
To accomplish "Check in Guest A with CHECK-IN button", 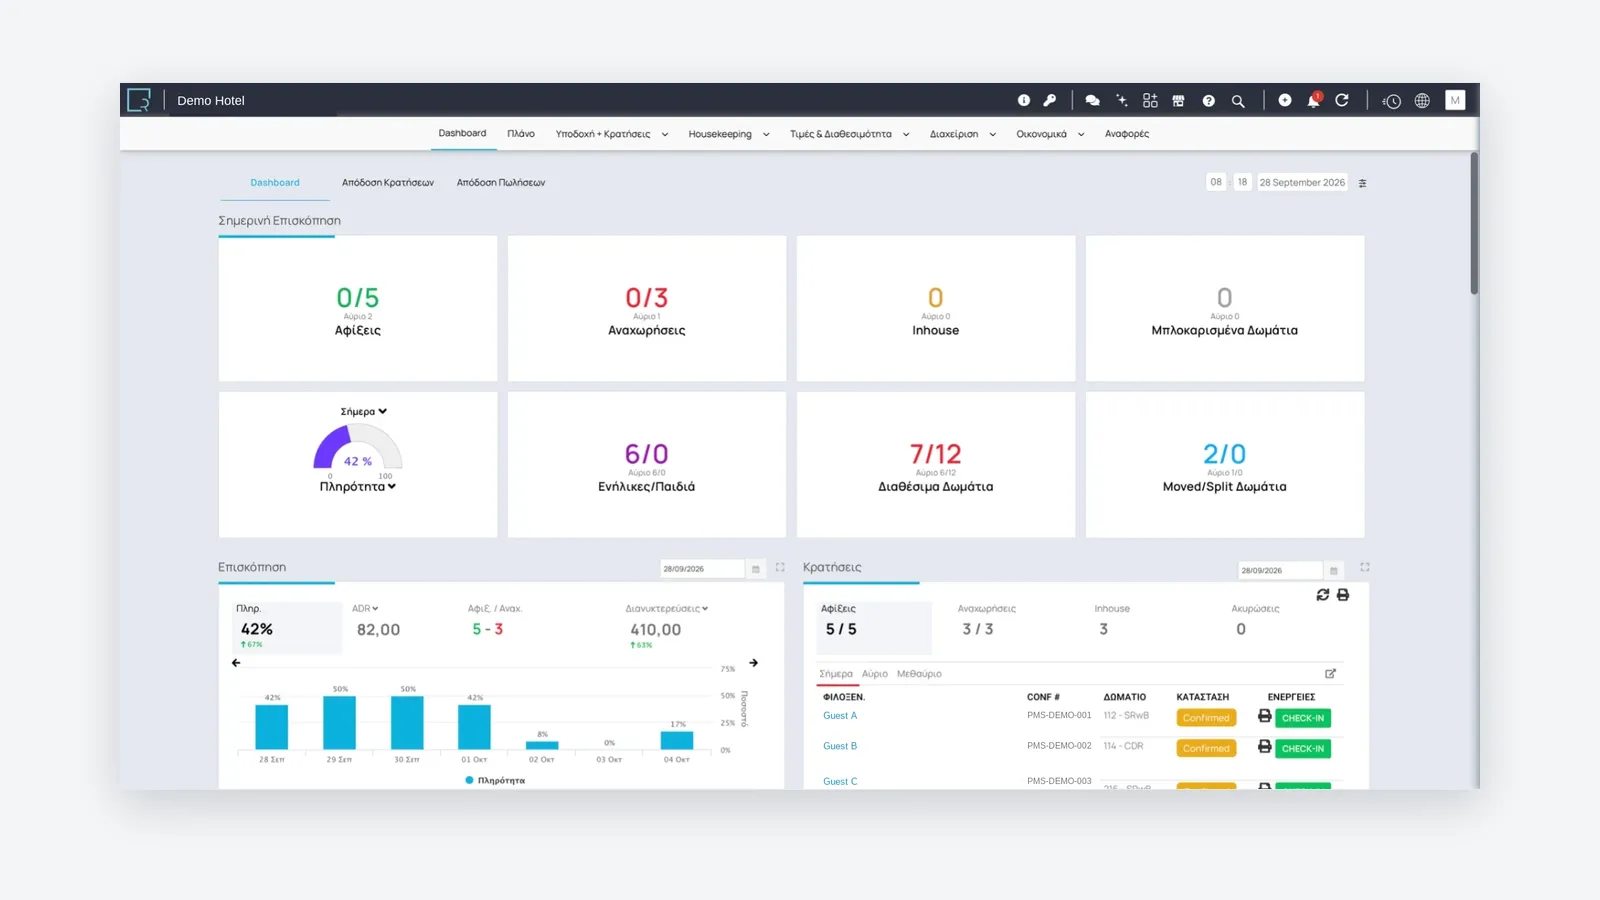I will tap(1303, 718).
